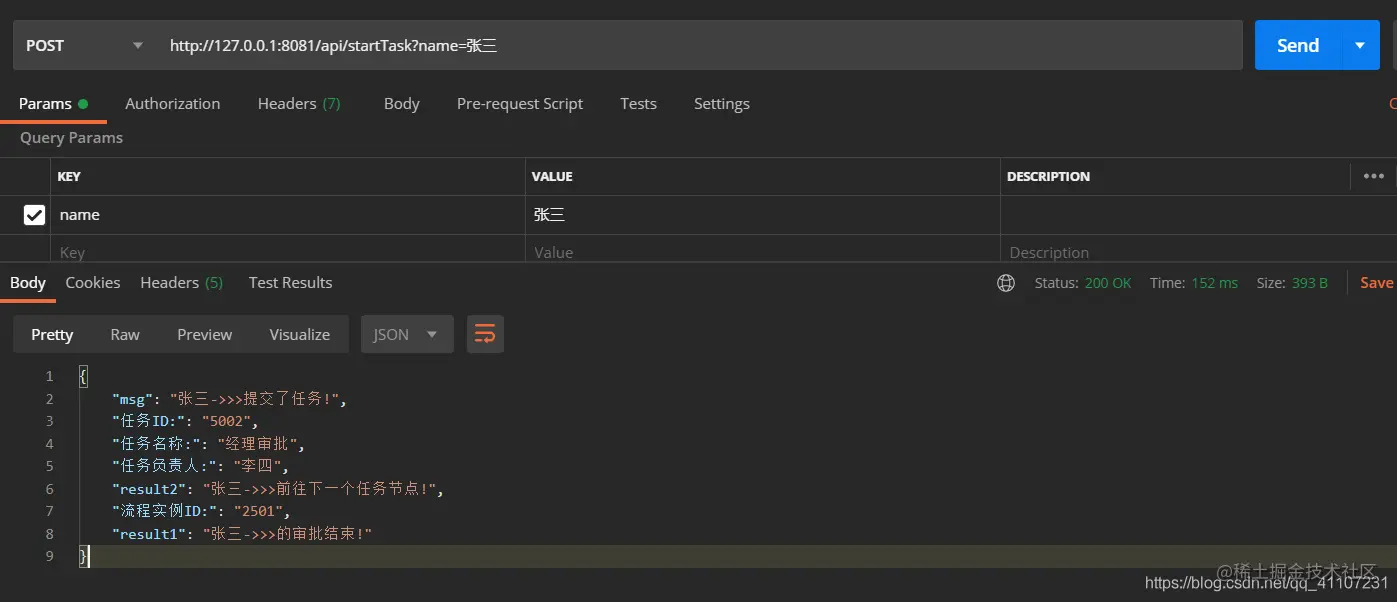Image resolution: width=1397 pixels, height=602 pixels.
Task: Uncheck the name parameter checkbox
Action: tap(34, 214)
